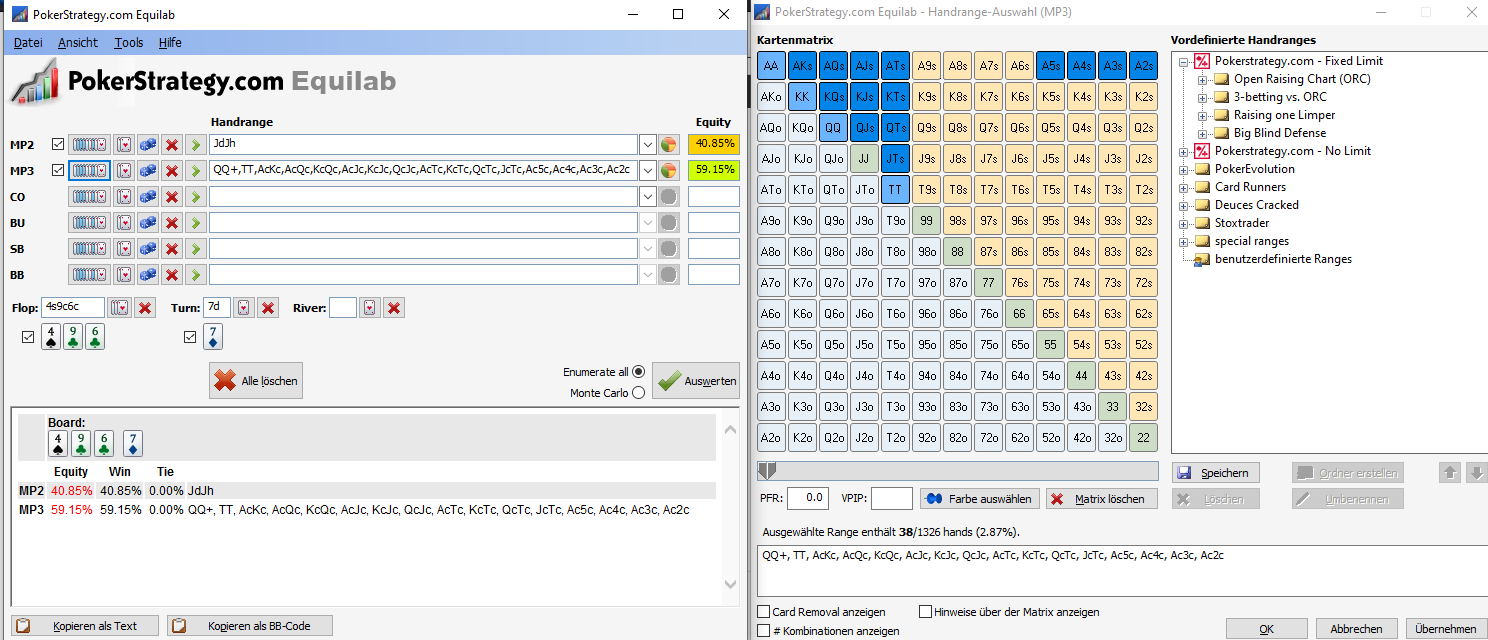Select Monte Carlo radio button
Screen dimensions: 1488x640
pos(639,393)
